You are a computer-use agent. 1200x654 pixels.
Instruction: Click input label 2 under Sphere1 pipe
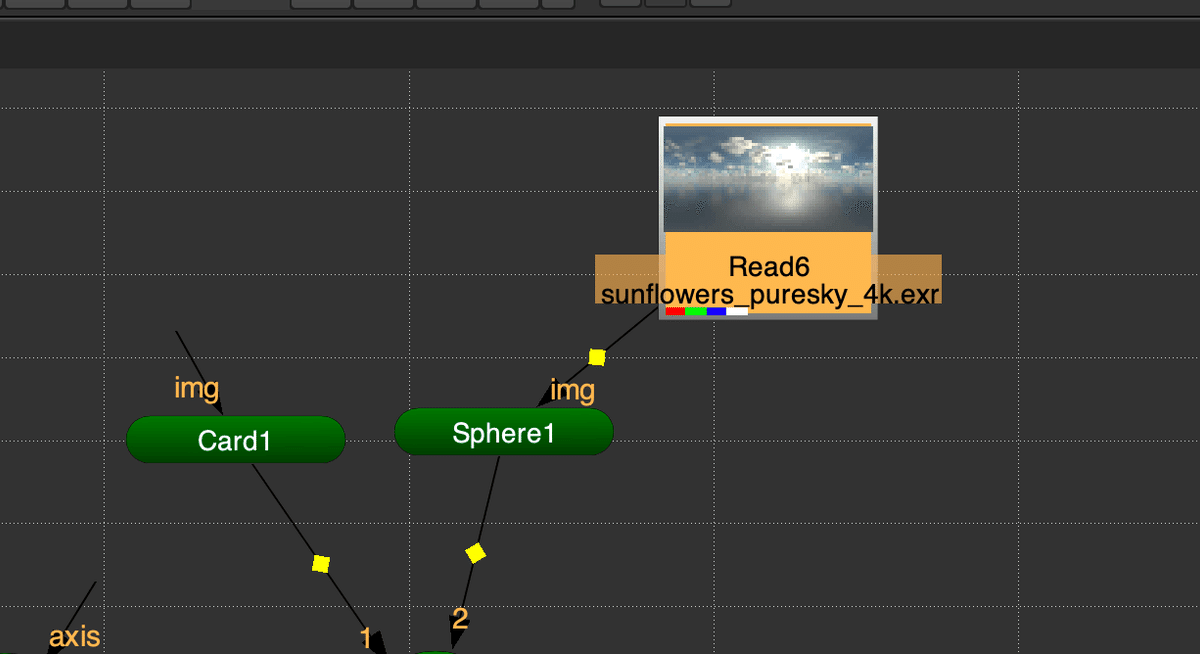click(459, 619)
